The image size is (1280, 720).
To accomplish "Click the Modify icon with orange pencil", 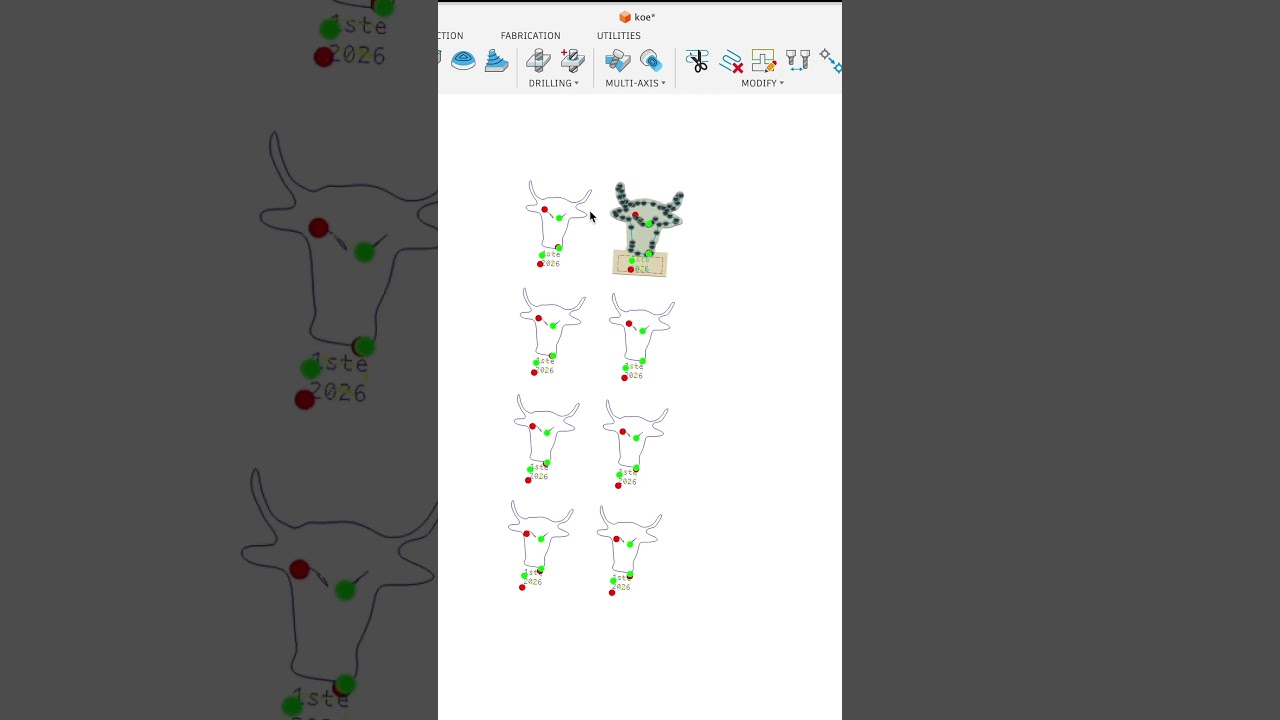I will [x=763, y=61].
